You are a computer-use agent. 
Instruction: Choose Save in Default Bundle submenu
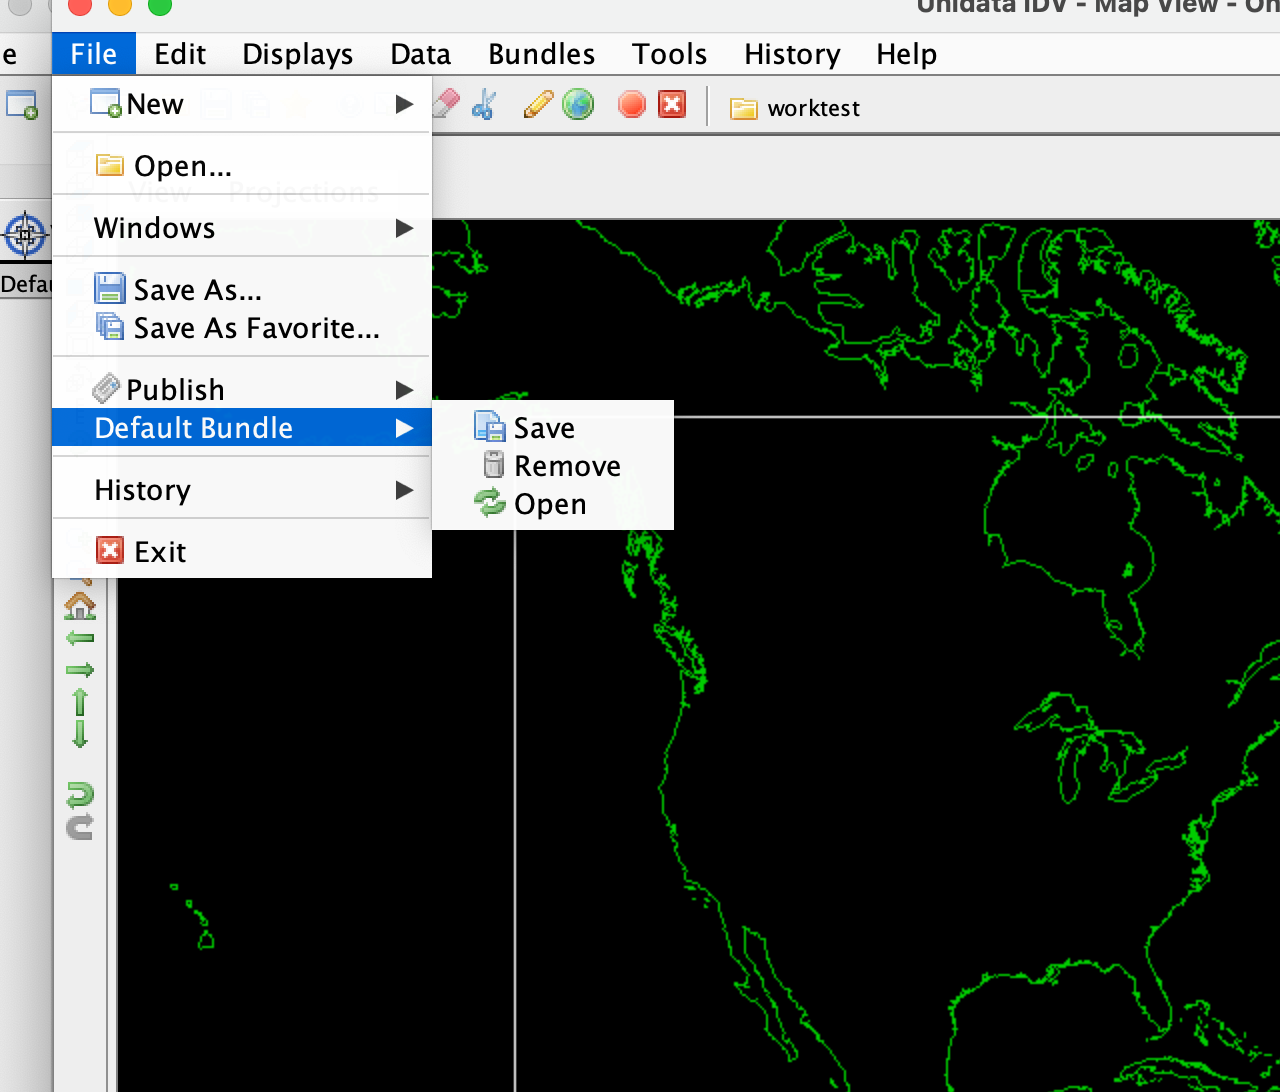coord(543,428)
